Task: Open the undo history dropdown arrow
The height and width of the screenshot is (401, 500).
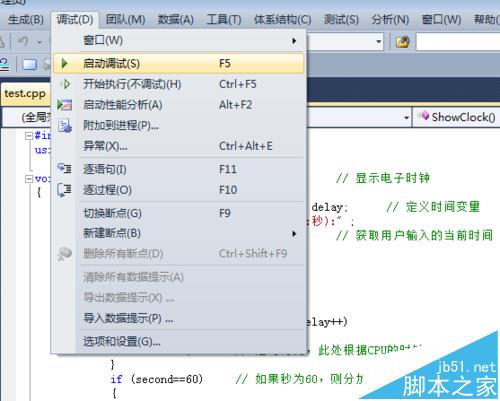Action: [40, 42]
